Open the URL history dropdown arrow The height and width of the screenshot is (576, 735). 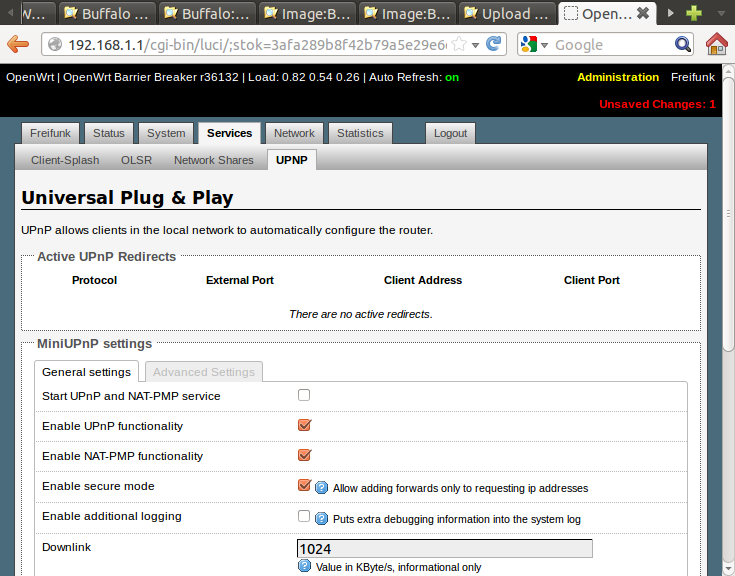coord(475,44)
